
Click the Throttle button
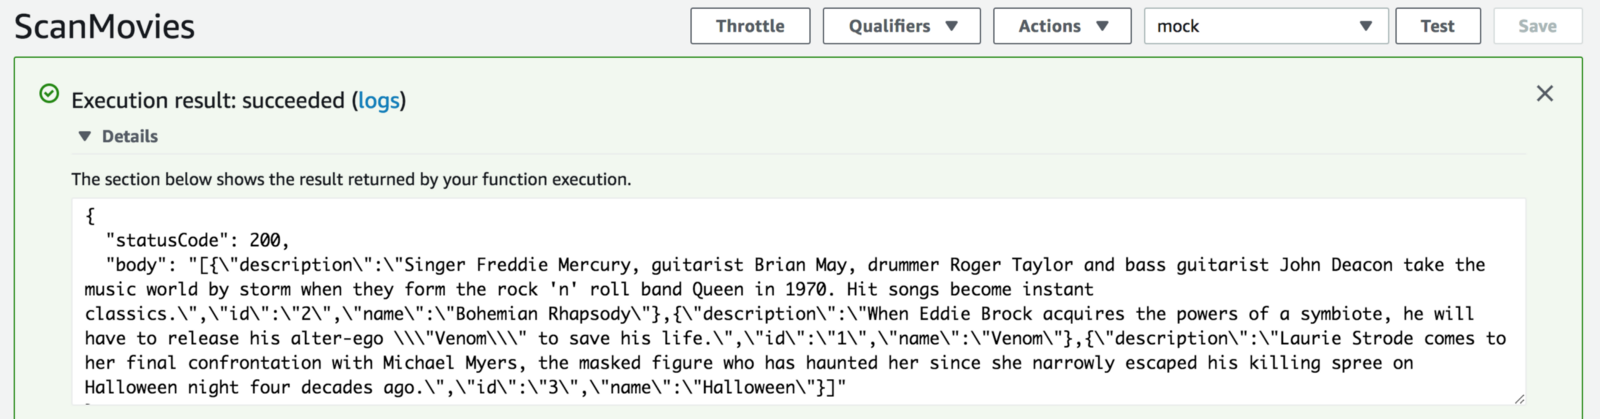(x=750, y=26)
